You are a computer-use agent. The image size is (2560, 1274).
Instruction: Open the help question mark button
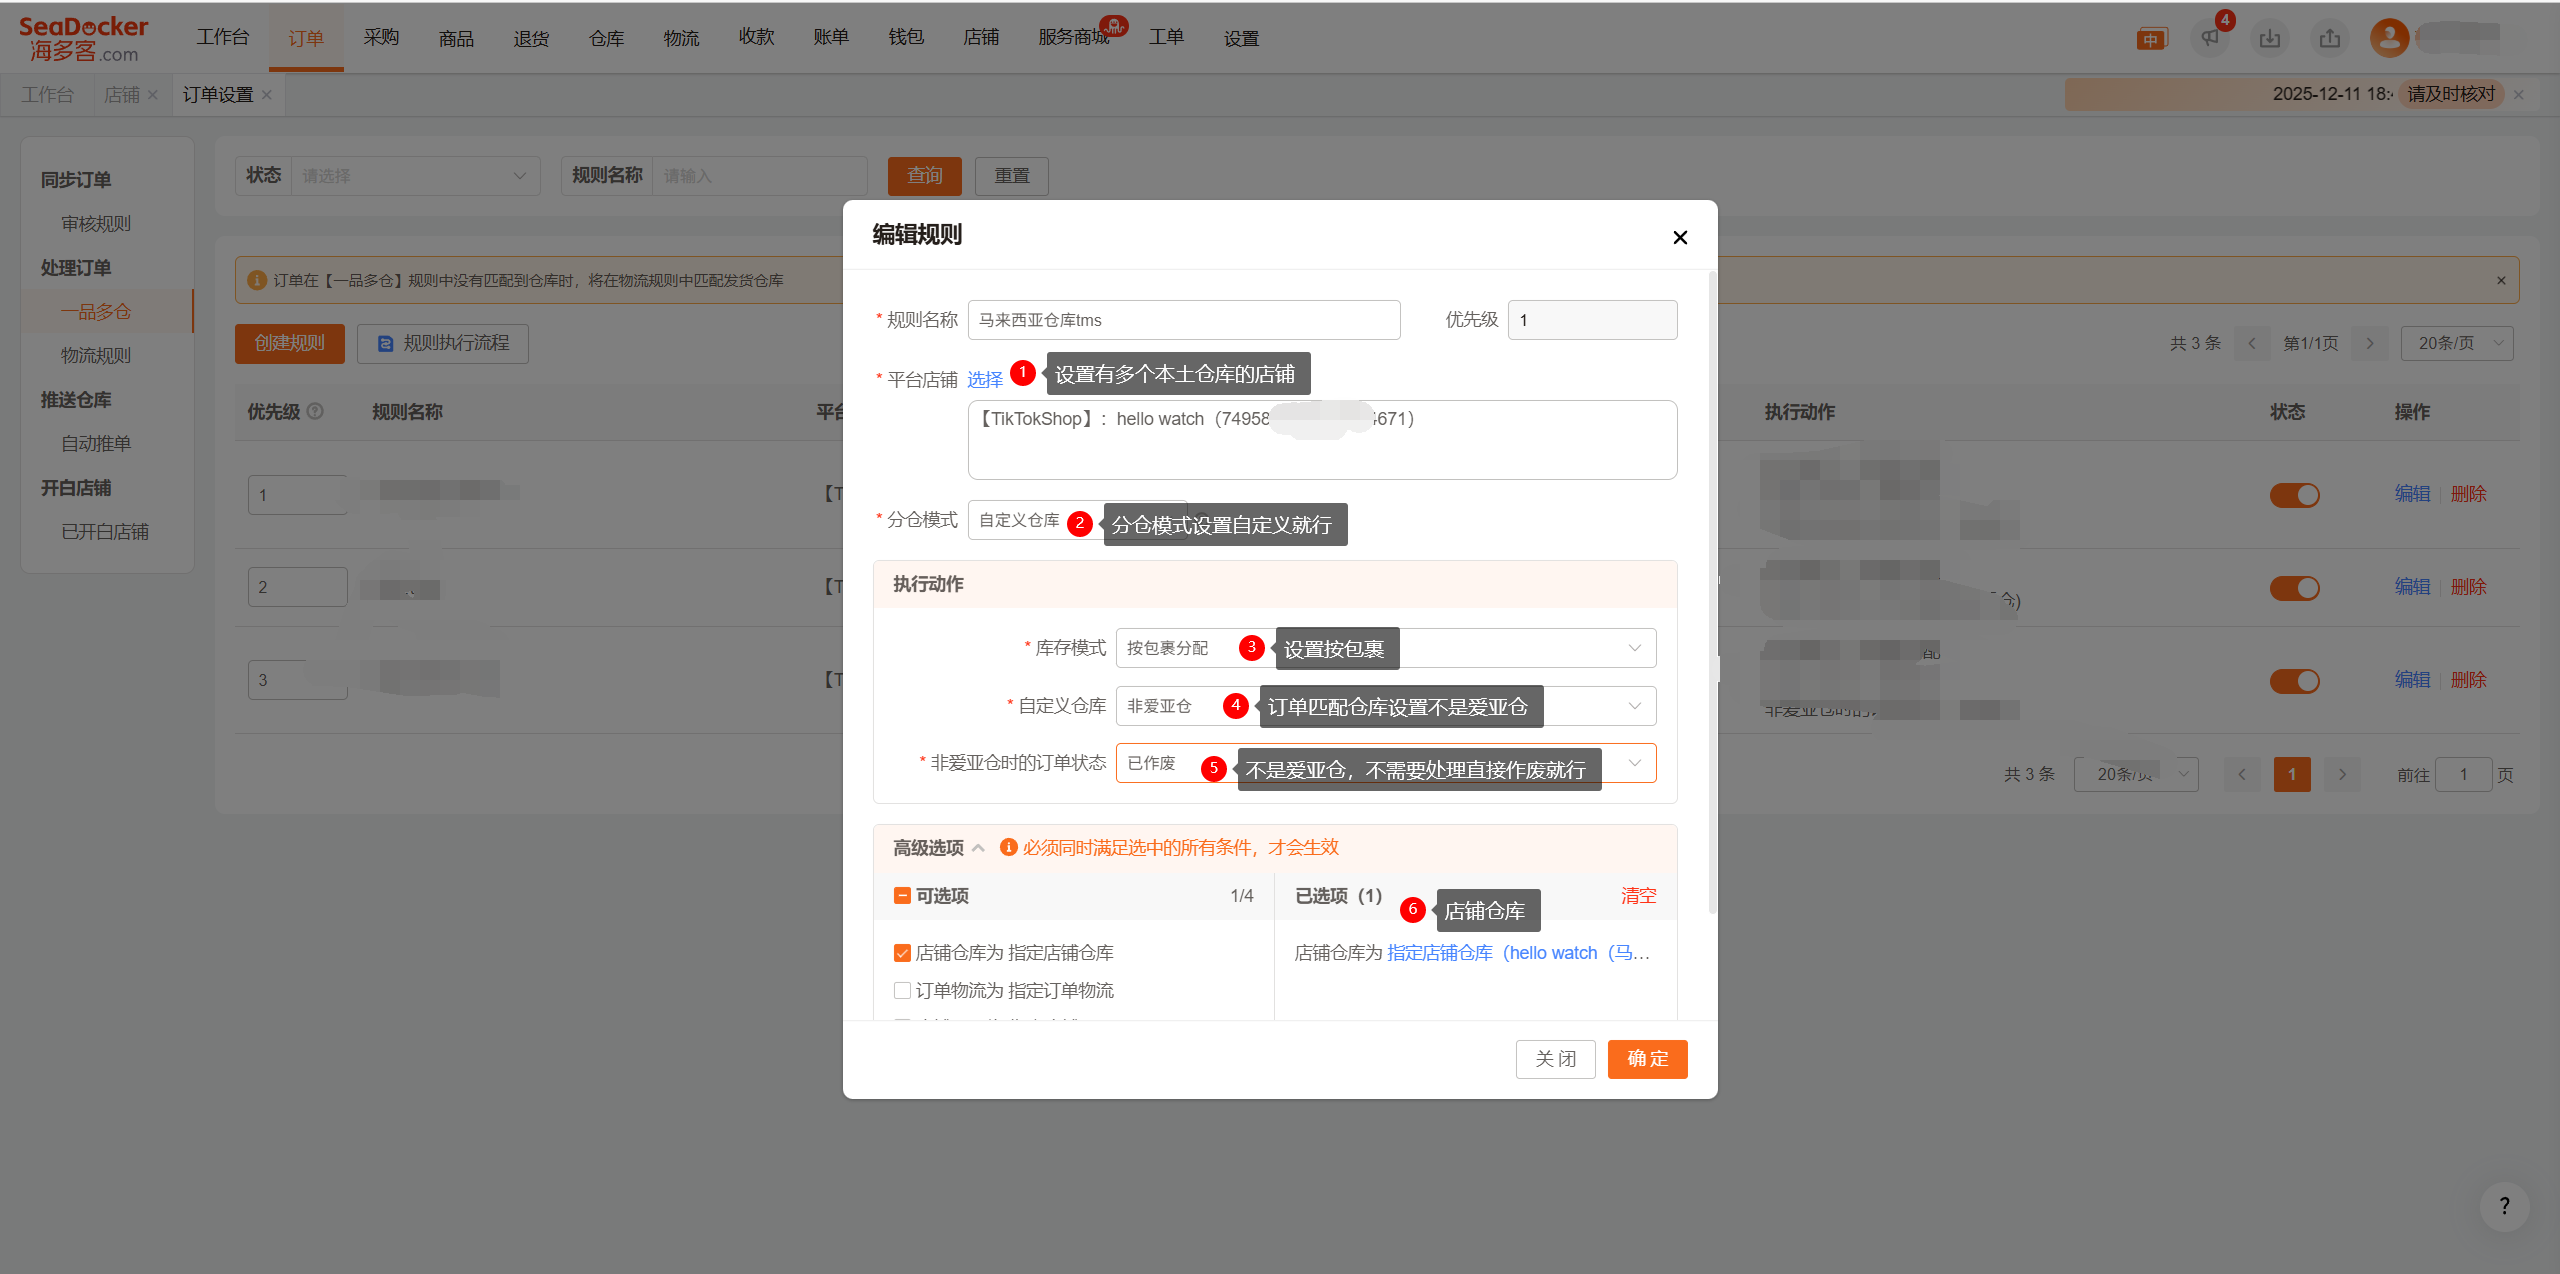(2504, 1206)
